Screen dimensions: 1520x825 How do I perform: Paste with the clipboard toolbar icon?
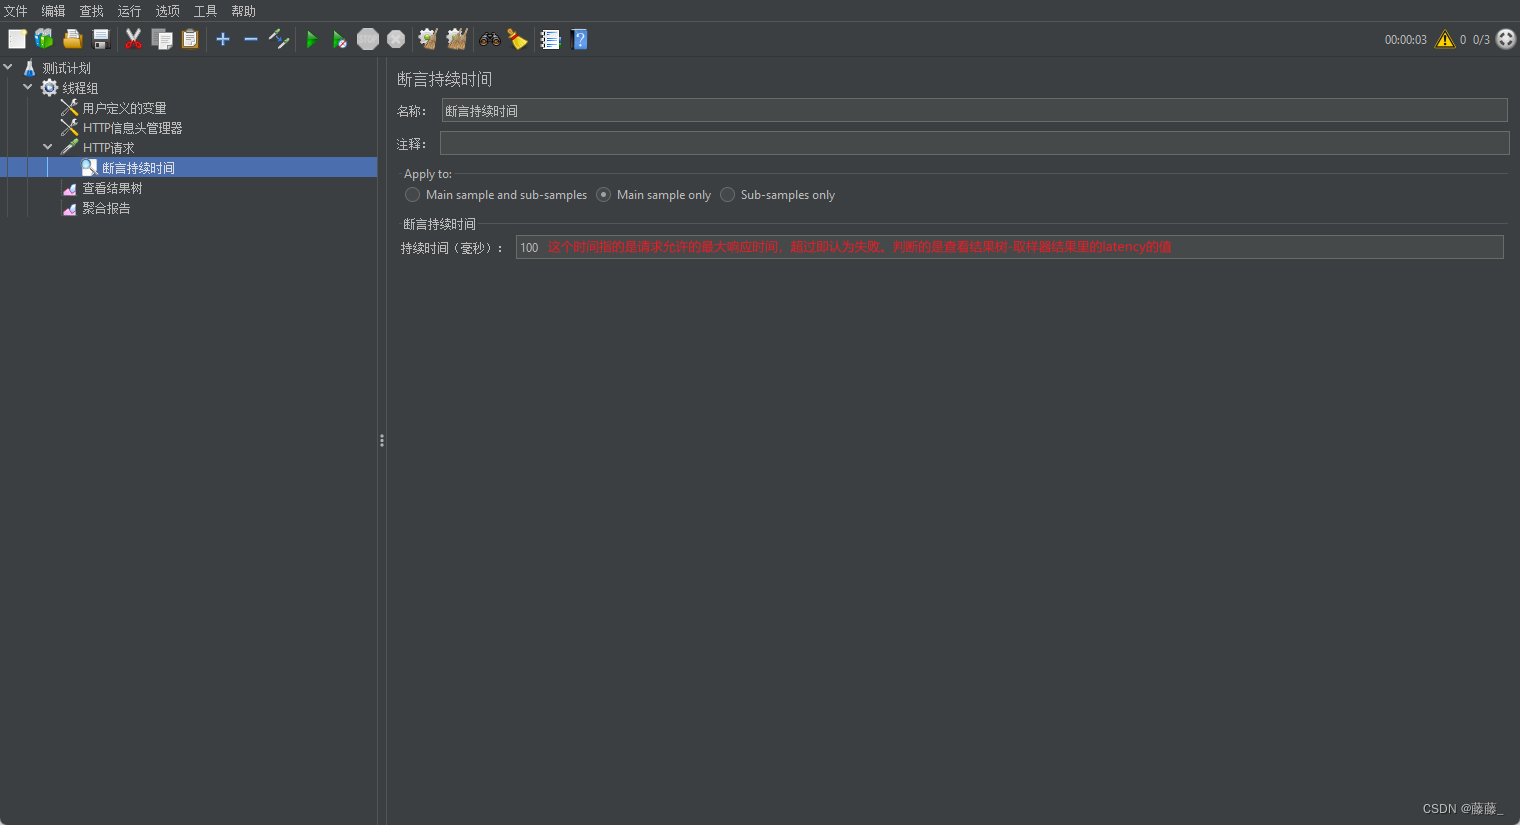(x=190, y=39)
